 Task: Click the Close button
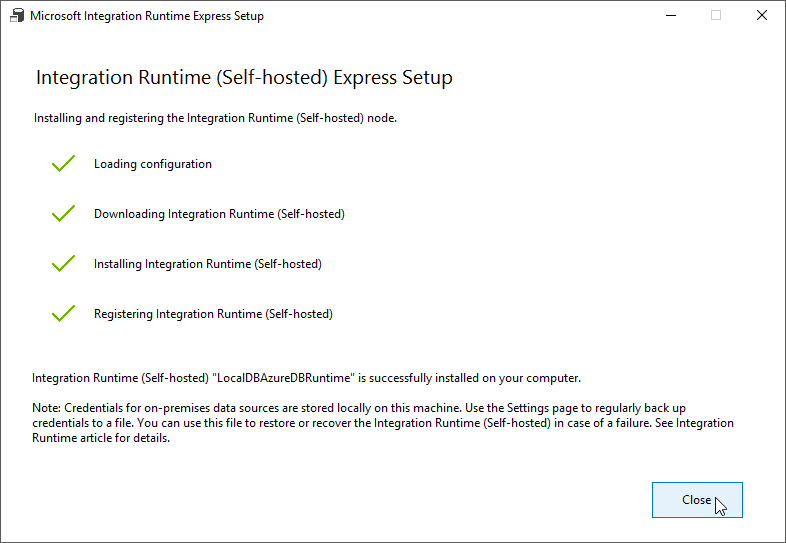point(696,500)
